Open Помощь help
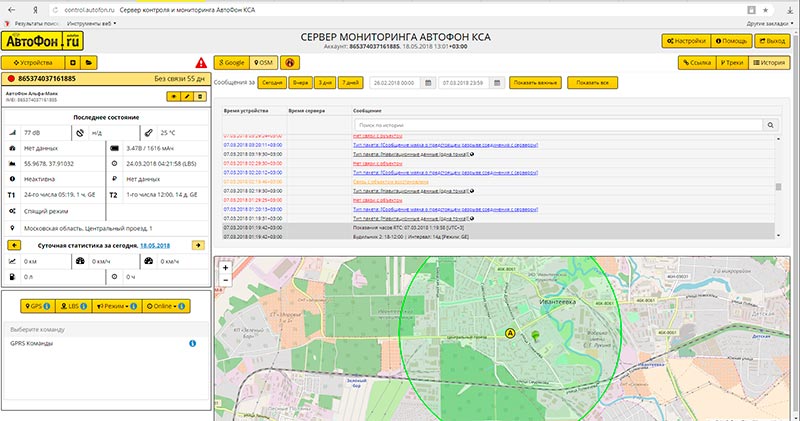This screenshot has height=421, width=800. click(x=731, y=41)
